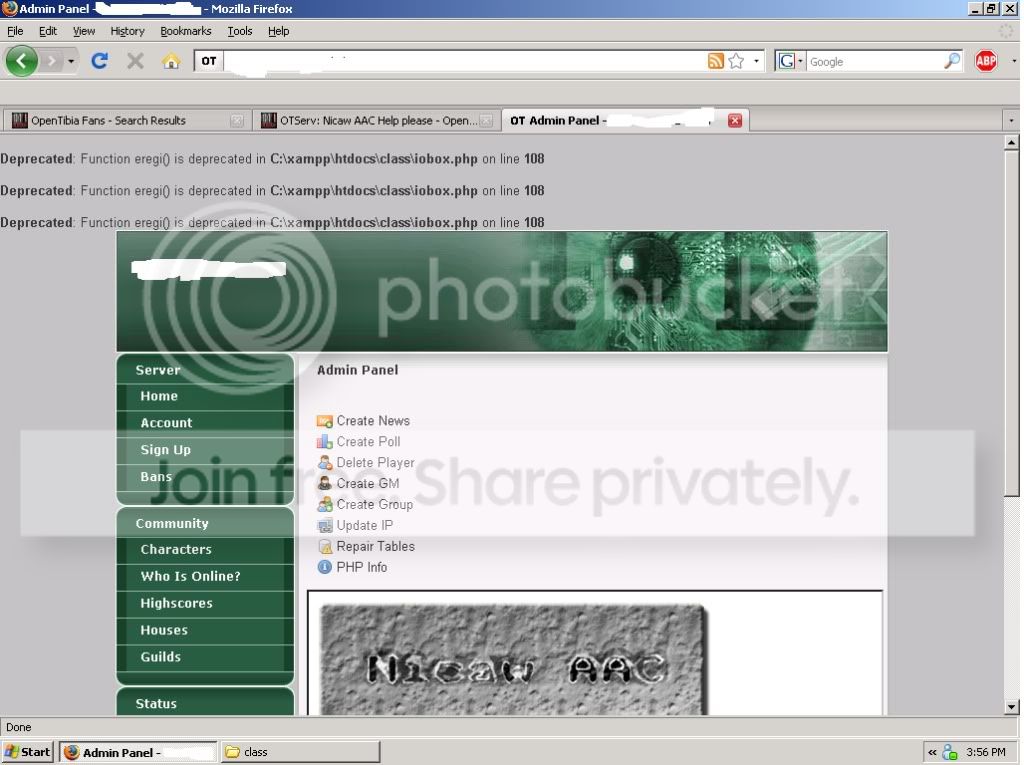
Task: Open the Create Poll link
Action: click(368, 442)
